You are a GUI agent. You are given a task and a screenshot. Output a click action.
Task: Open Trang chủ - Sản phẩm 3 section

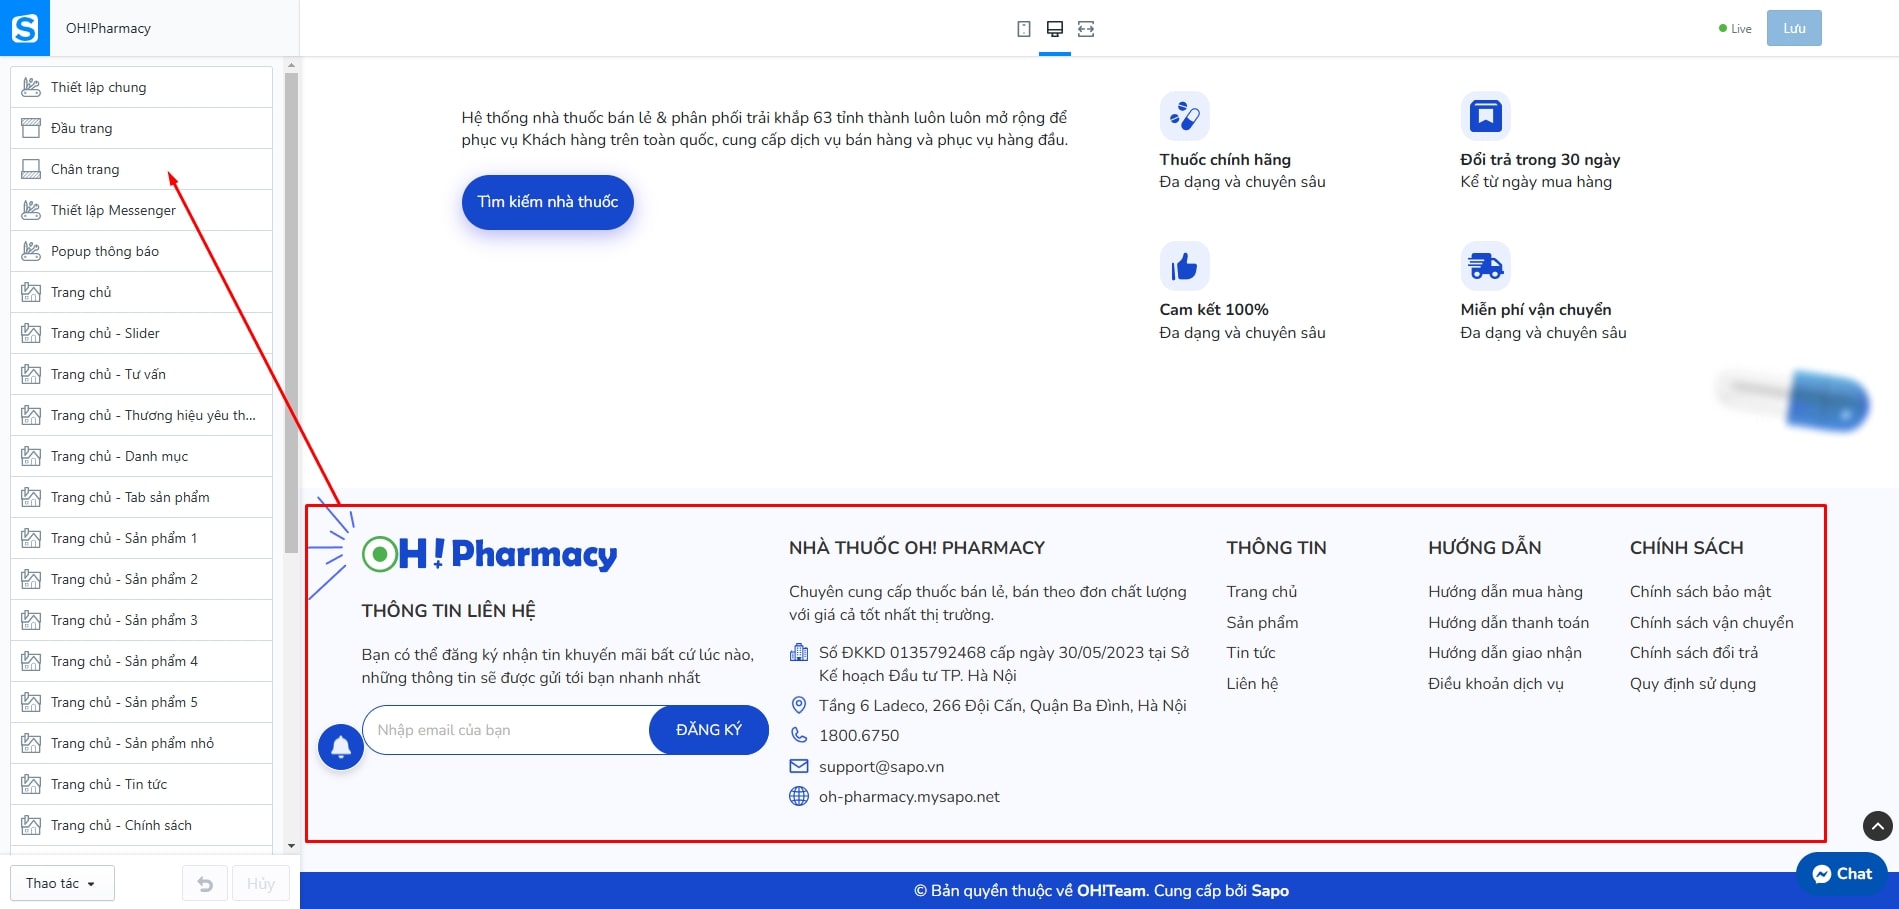pyautogui.click(x=141, y=620)
